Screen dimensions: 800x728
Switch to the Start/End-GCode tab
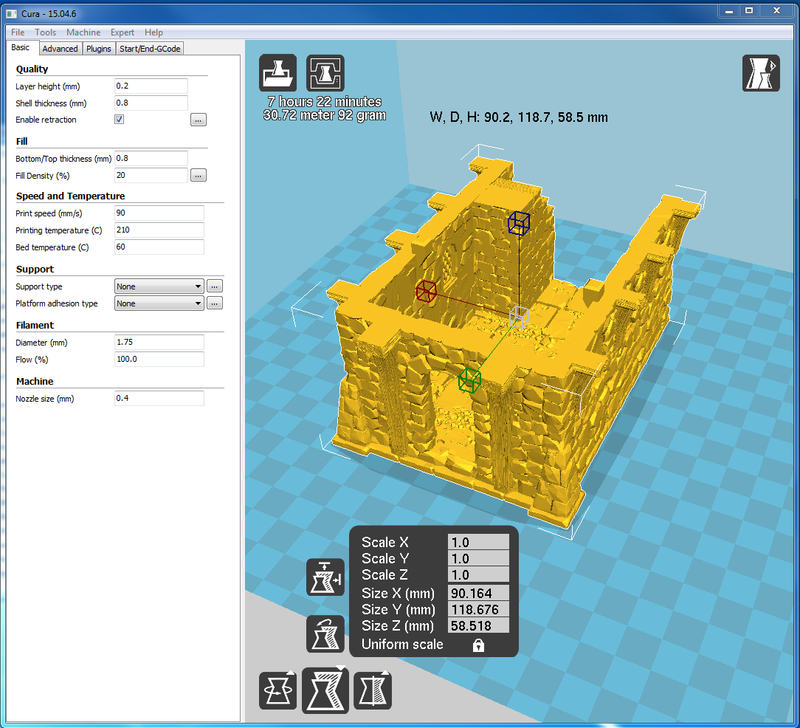point(150,48)
